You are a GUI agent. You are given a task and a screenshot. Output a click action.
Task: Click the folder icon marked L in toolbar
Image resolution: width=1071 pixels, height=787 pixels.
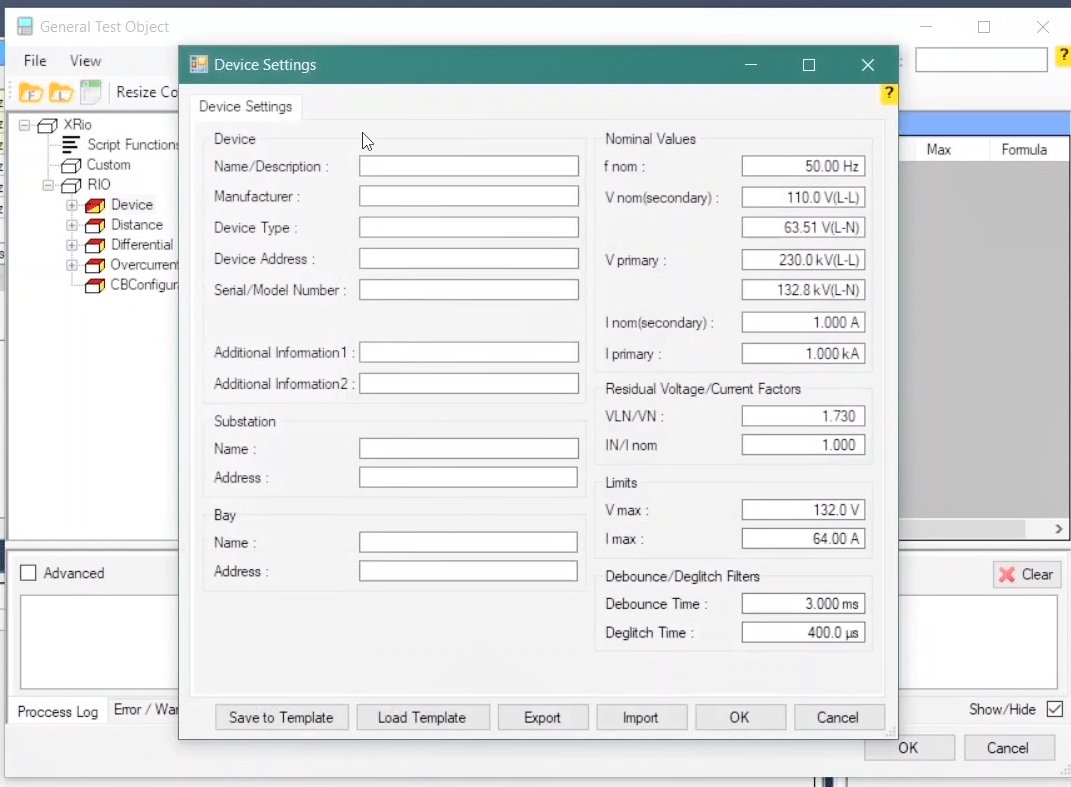(61, 93)
